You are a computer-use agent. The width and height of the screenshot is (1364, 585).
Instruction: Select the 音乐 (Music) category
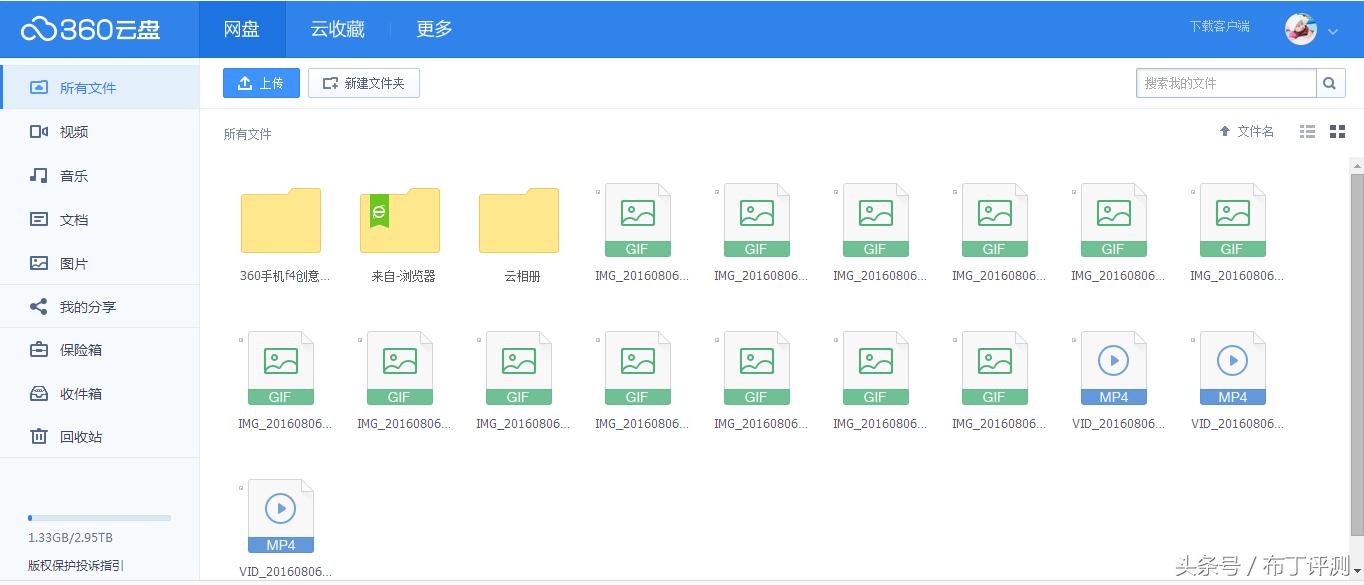click(74, 175)
